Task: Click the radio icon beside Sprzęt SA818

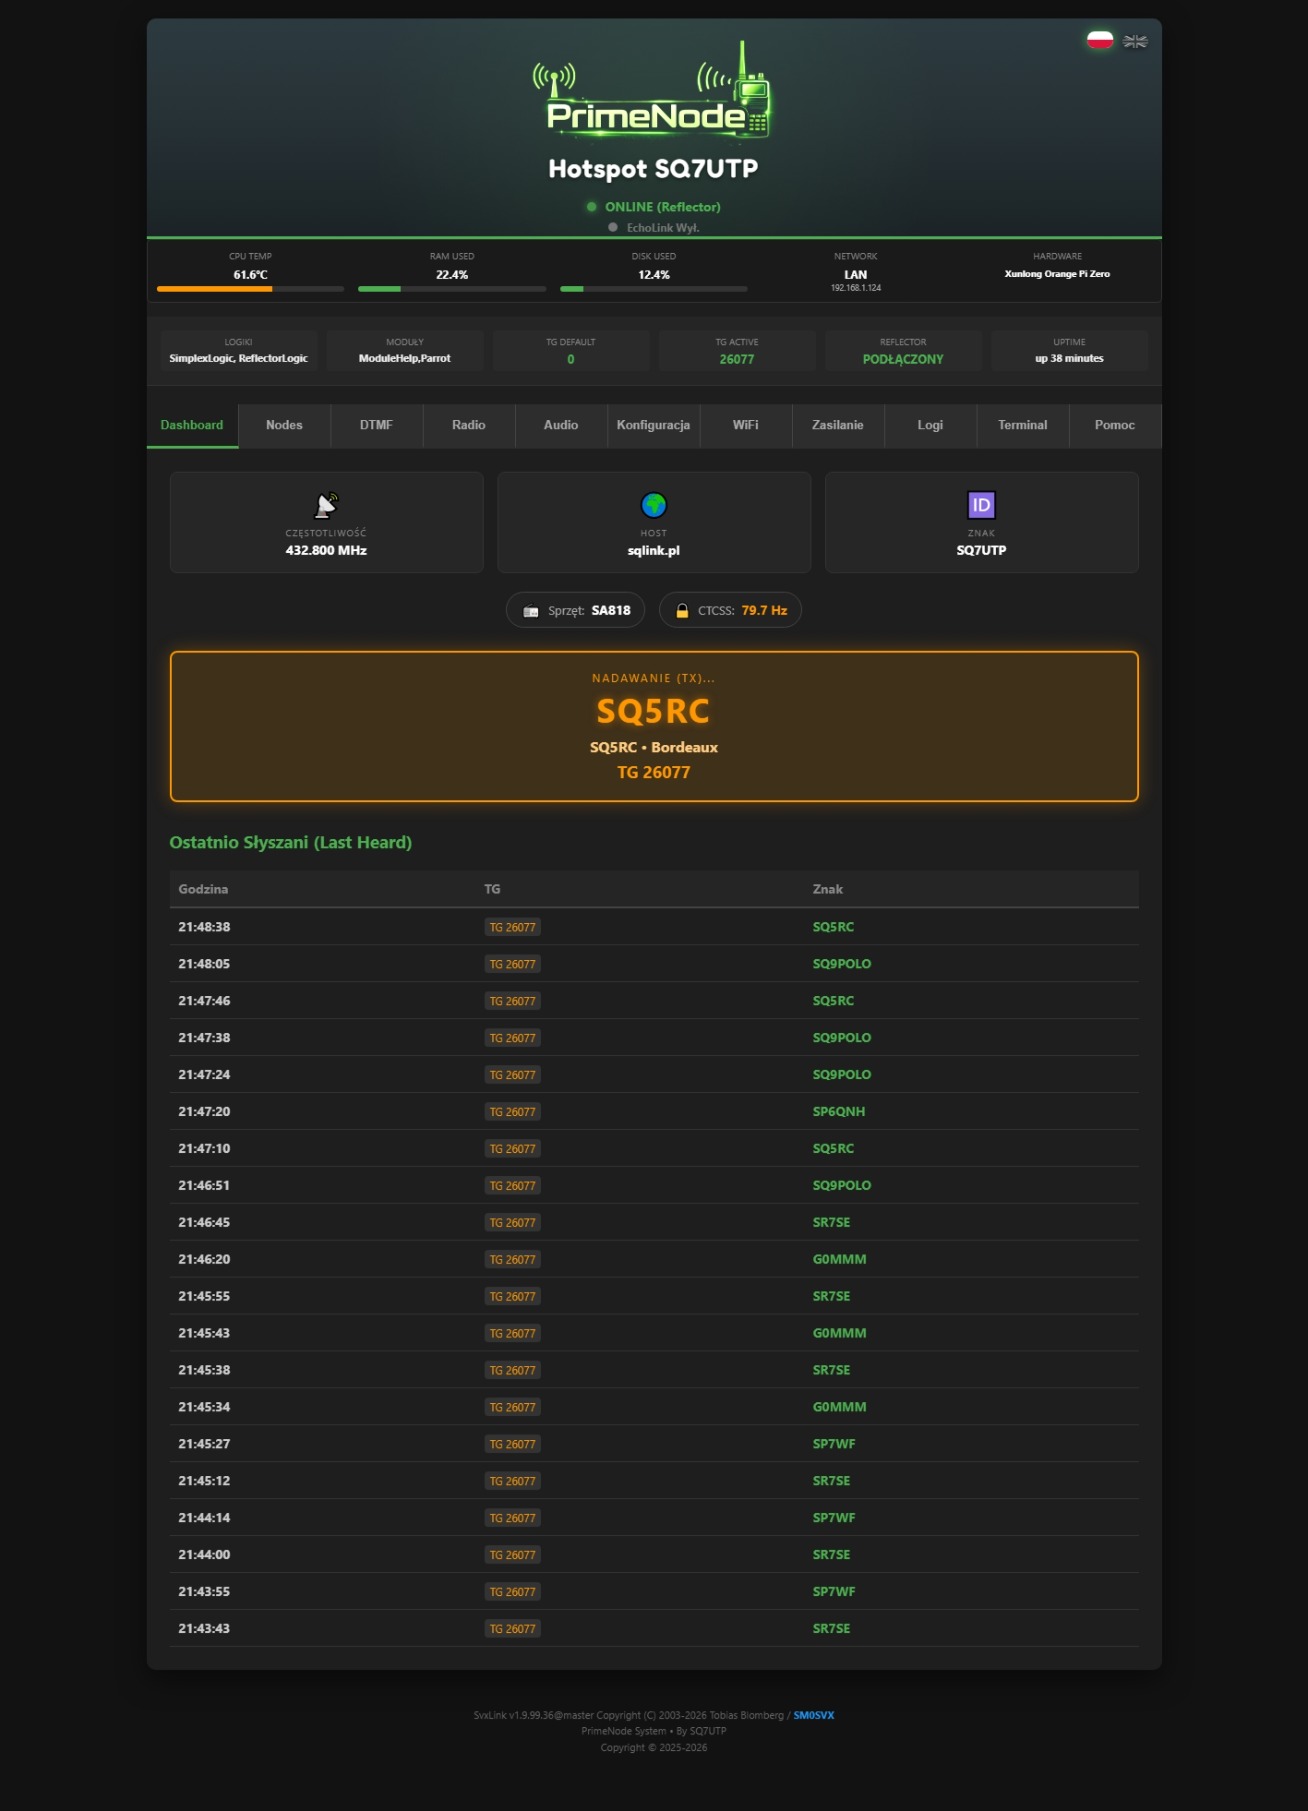Action: [x=531, y=611]
